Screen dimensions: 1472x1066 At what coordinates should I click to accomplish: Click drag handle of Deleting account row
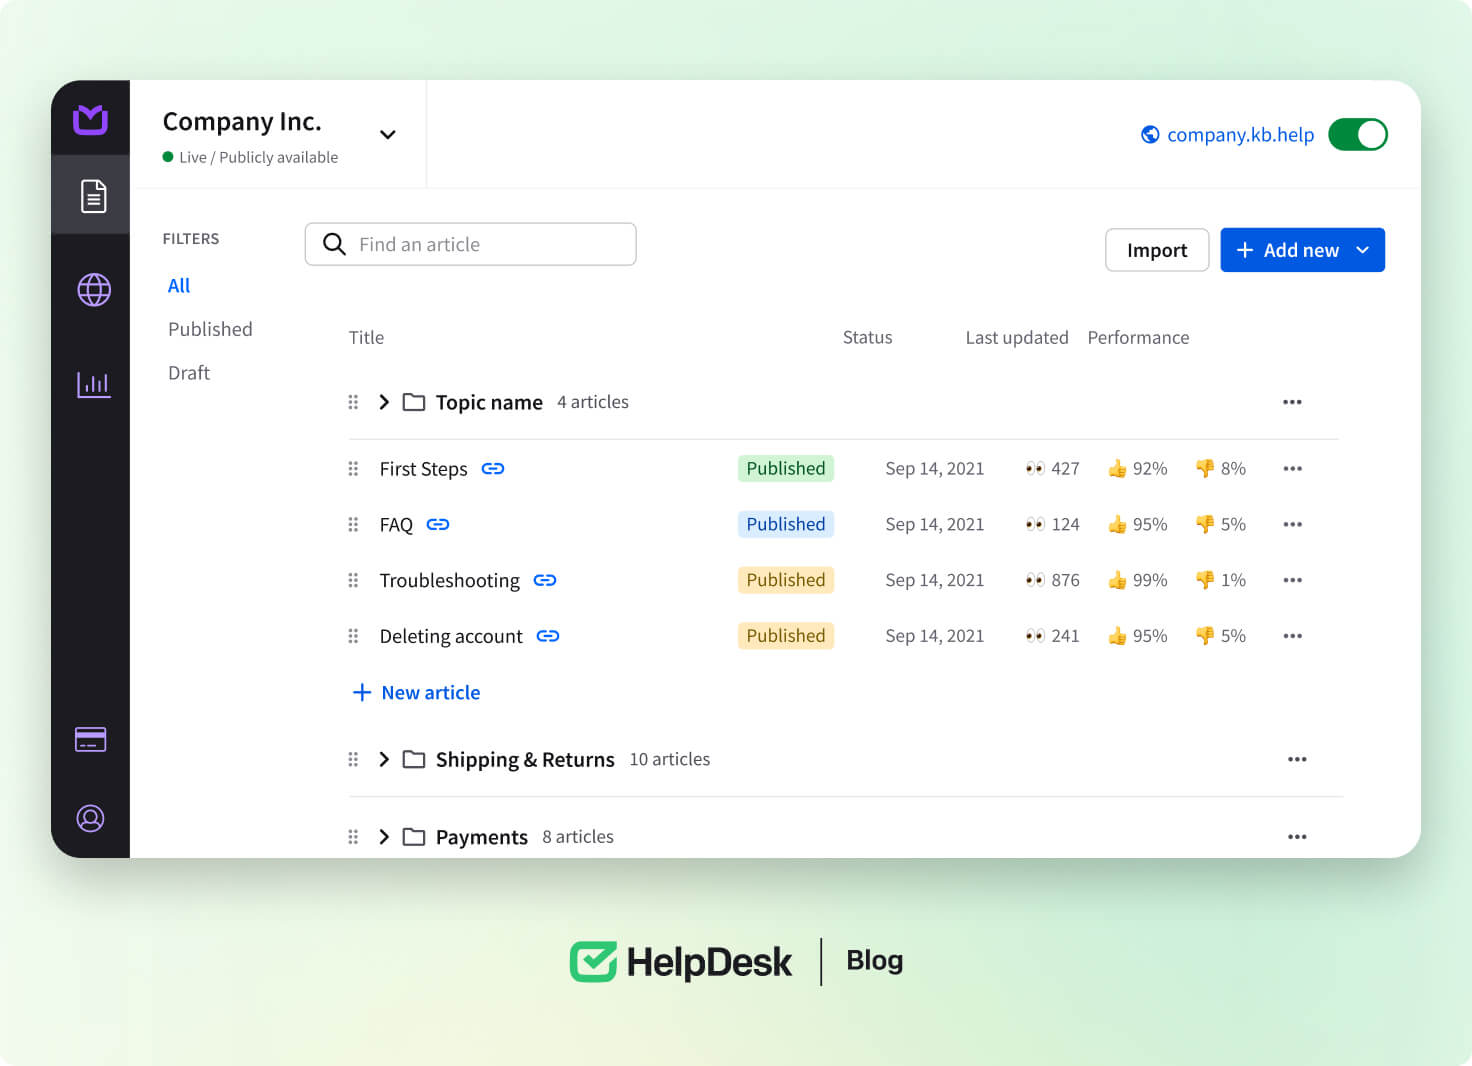tap(353, 636)
